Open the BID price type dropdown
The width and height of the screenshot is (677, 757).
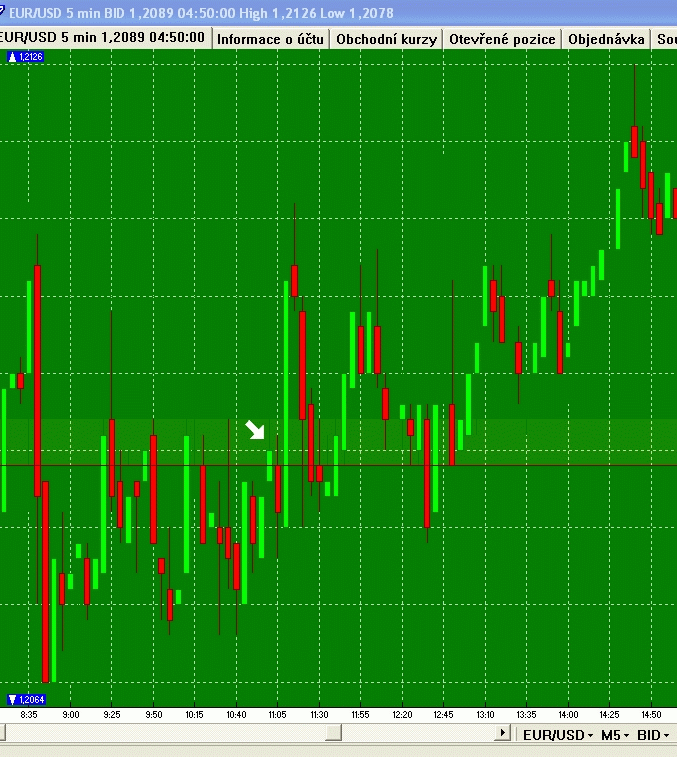[x=653, y=735]
